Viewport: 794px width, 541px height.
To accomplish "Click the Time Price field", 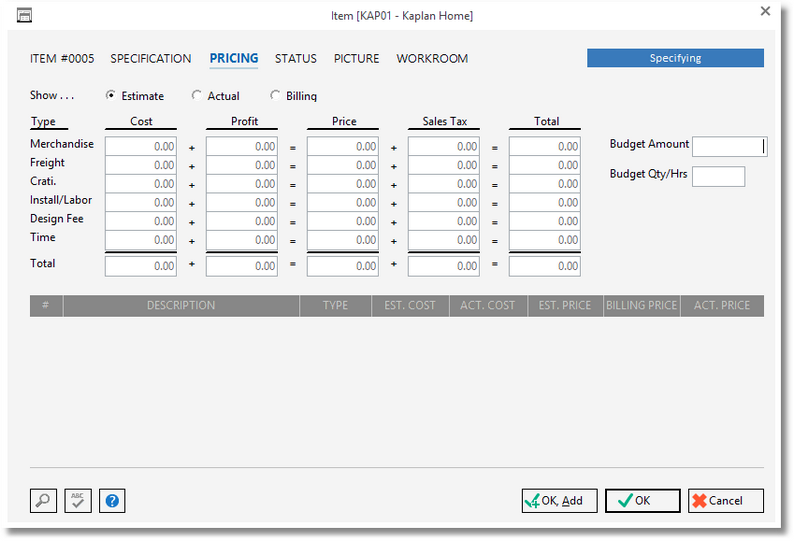I will (343, 240).
